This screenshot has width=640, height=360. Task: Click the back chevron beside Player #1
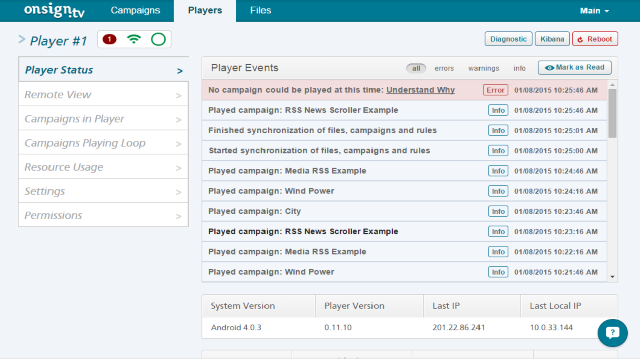tap(22, 39)
